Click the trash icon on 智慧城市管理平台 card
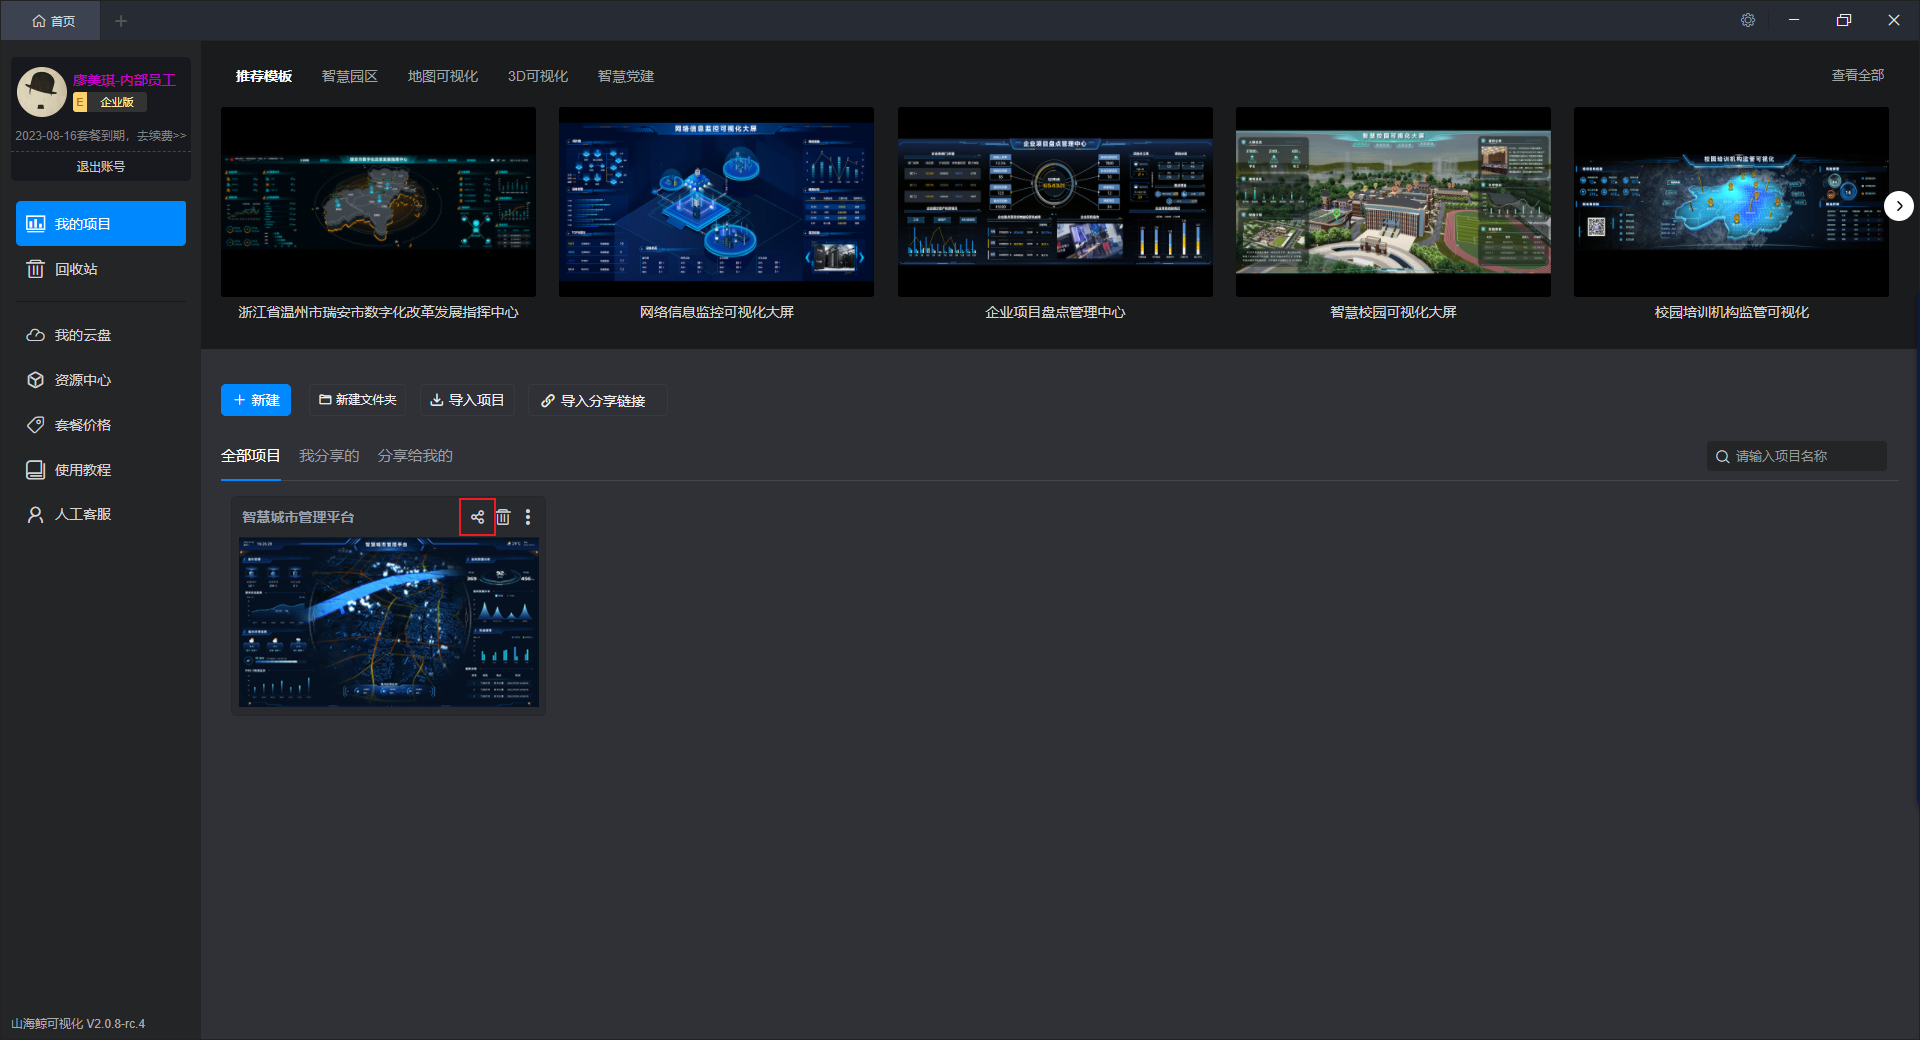The width and height of the screenshot is (1920, 1040). 503,517
